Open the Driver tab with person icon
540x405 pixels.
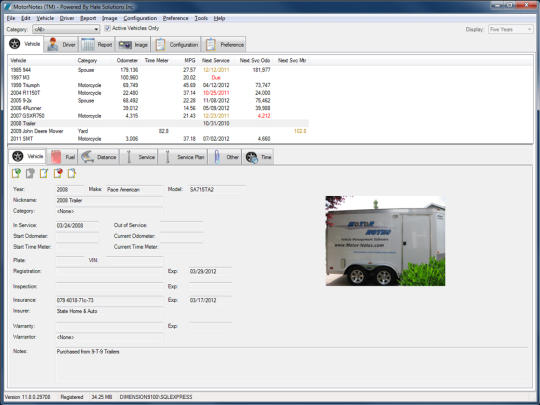(x=62, y=45)
